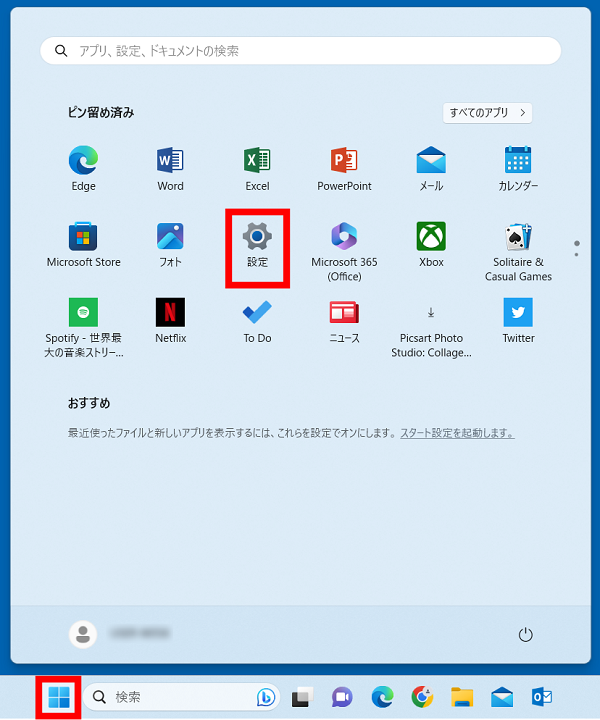Open the カレンダー app
600x720 pixels.
click(x=518, y=169)
